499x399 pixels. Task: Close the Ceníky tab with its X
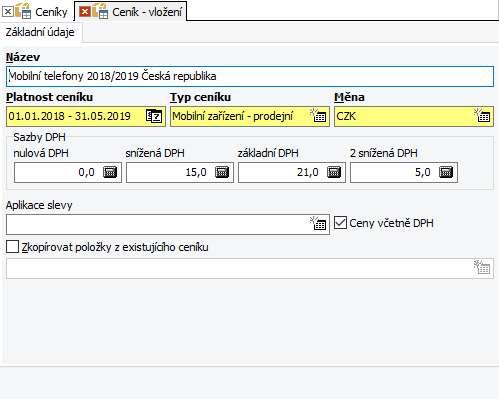(x=8, y=12)
